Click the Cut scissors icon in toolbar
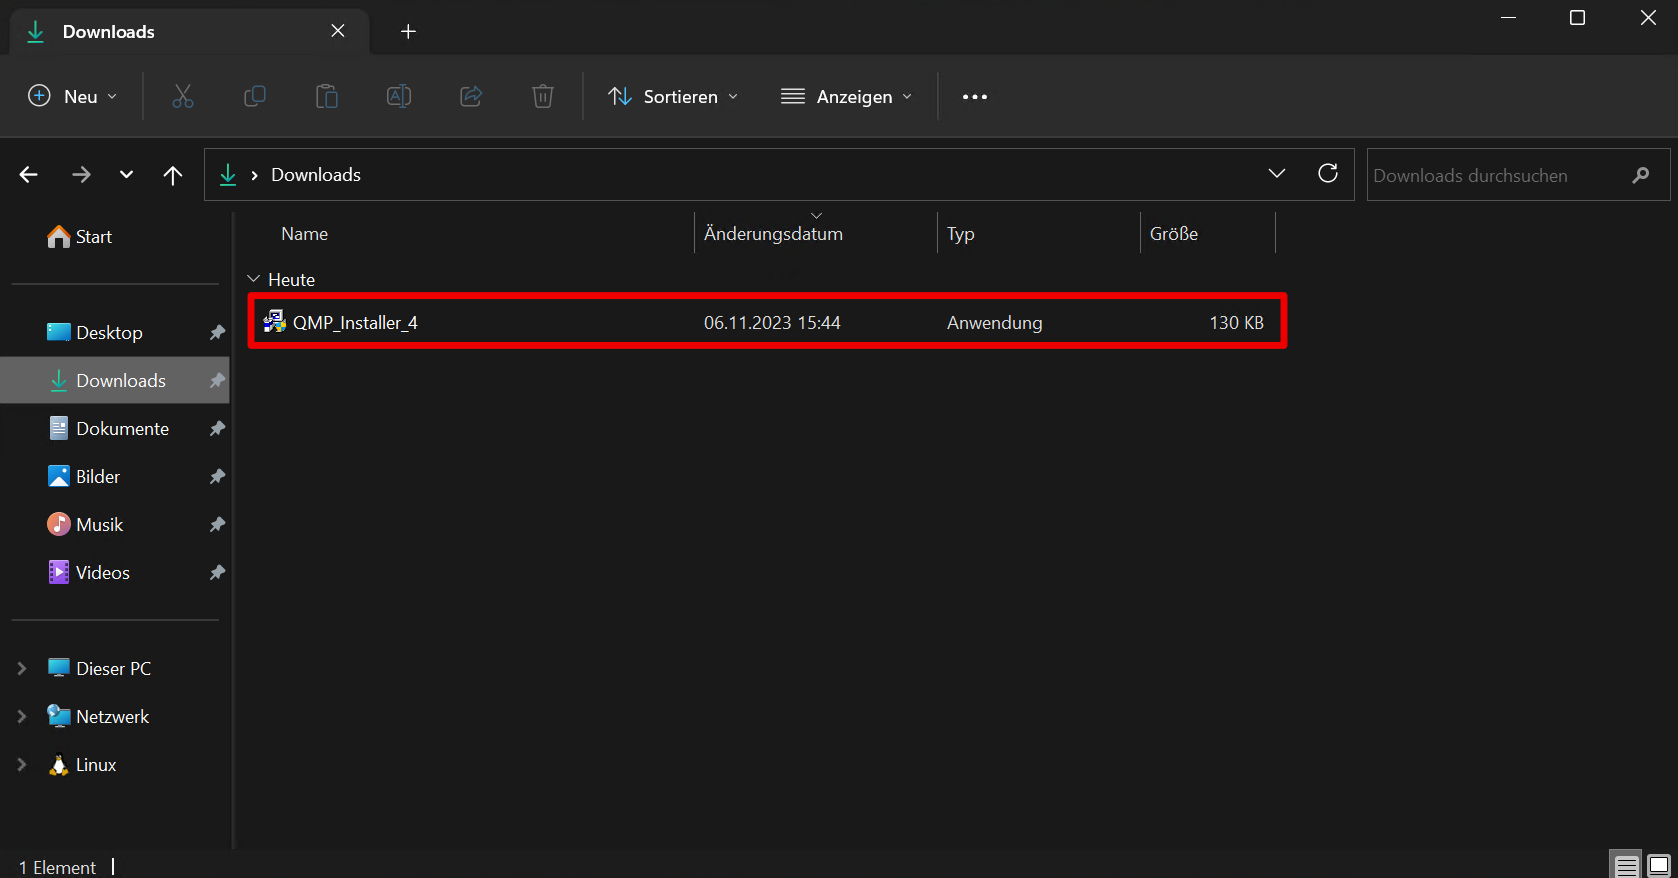1678x878 pixels. point(182,96)
